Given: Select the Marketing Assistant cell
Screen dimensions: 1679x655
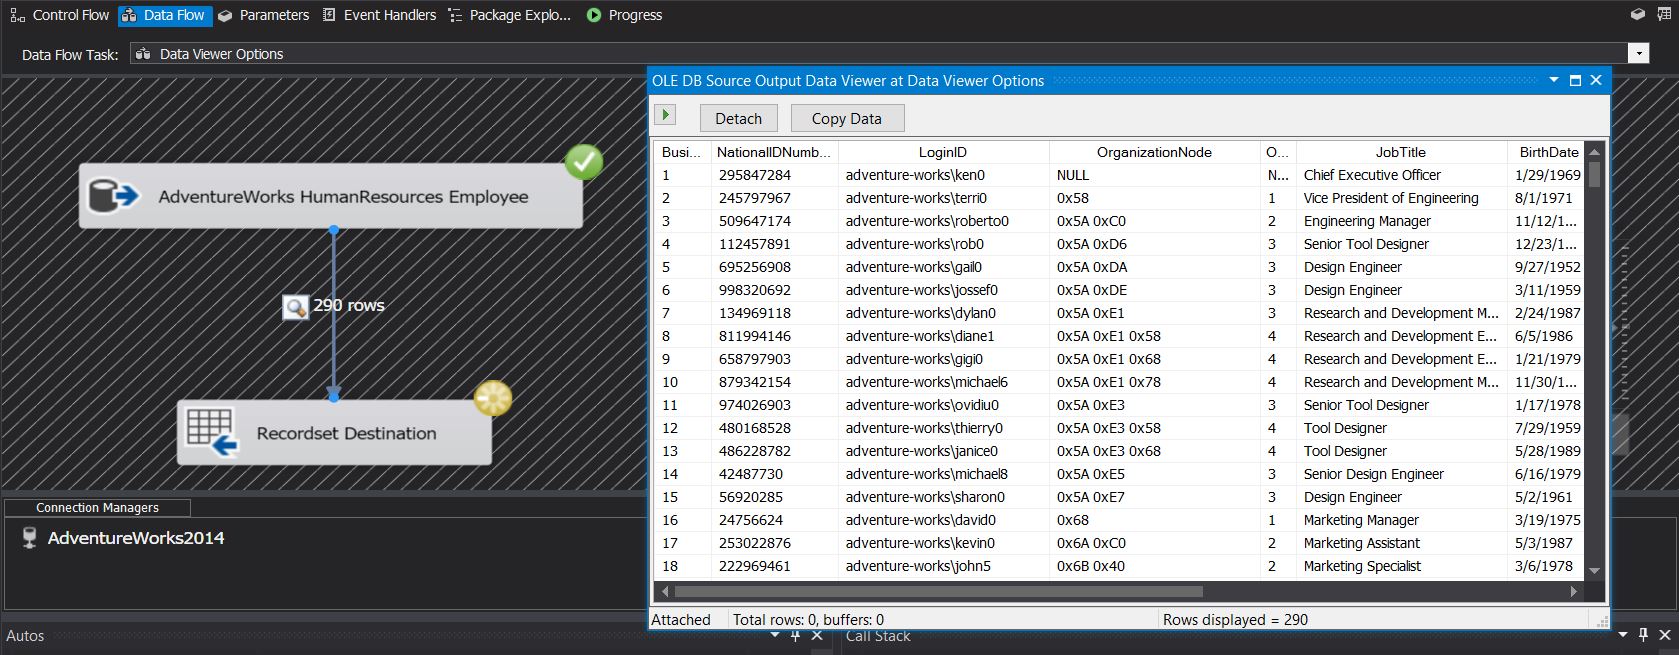Looking at the screenshot, I should [1401, 543].
